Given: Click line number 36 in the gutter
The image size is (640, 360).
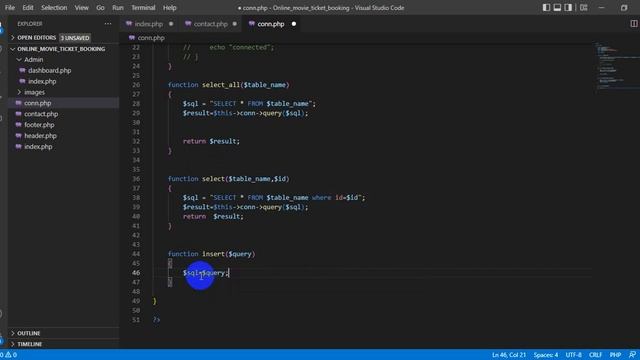Looking at the screenshot, I should click(136, 179).
